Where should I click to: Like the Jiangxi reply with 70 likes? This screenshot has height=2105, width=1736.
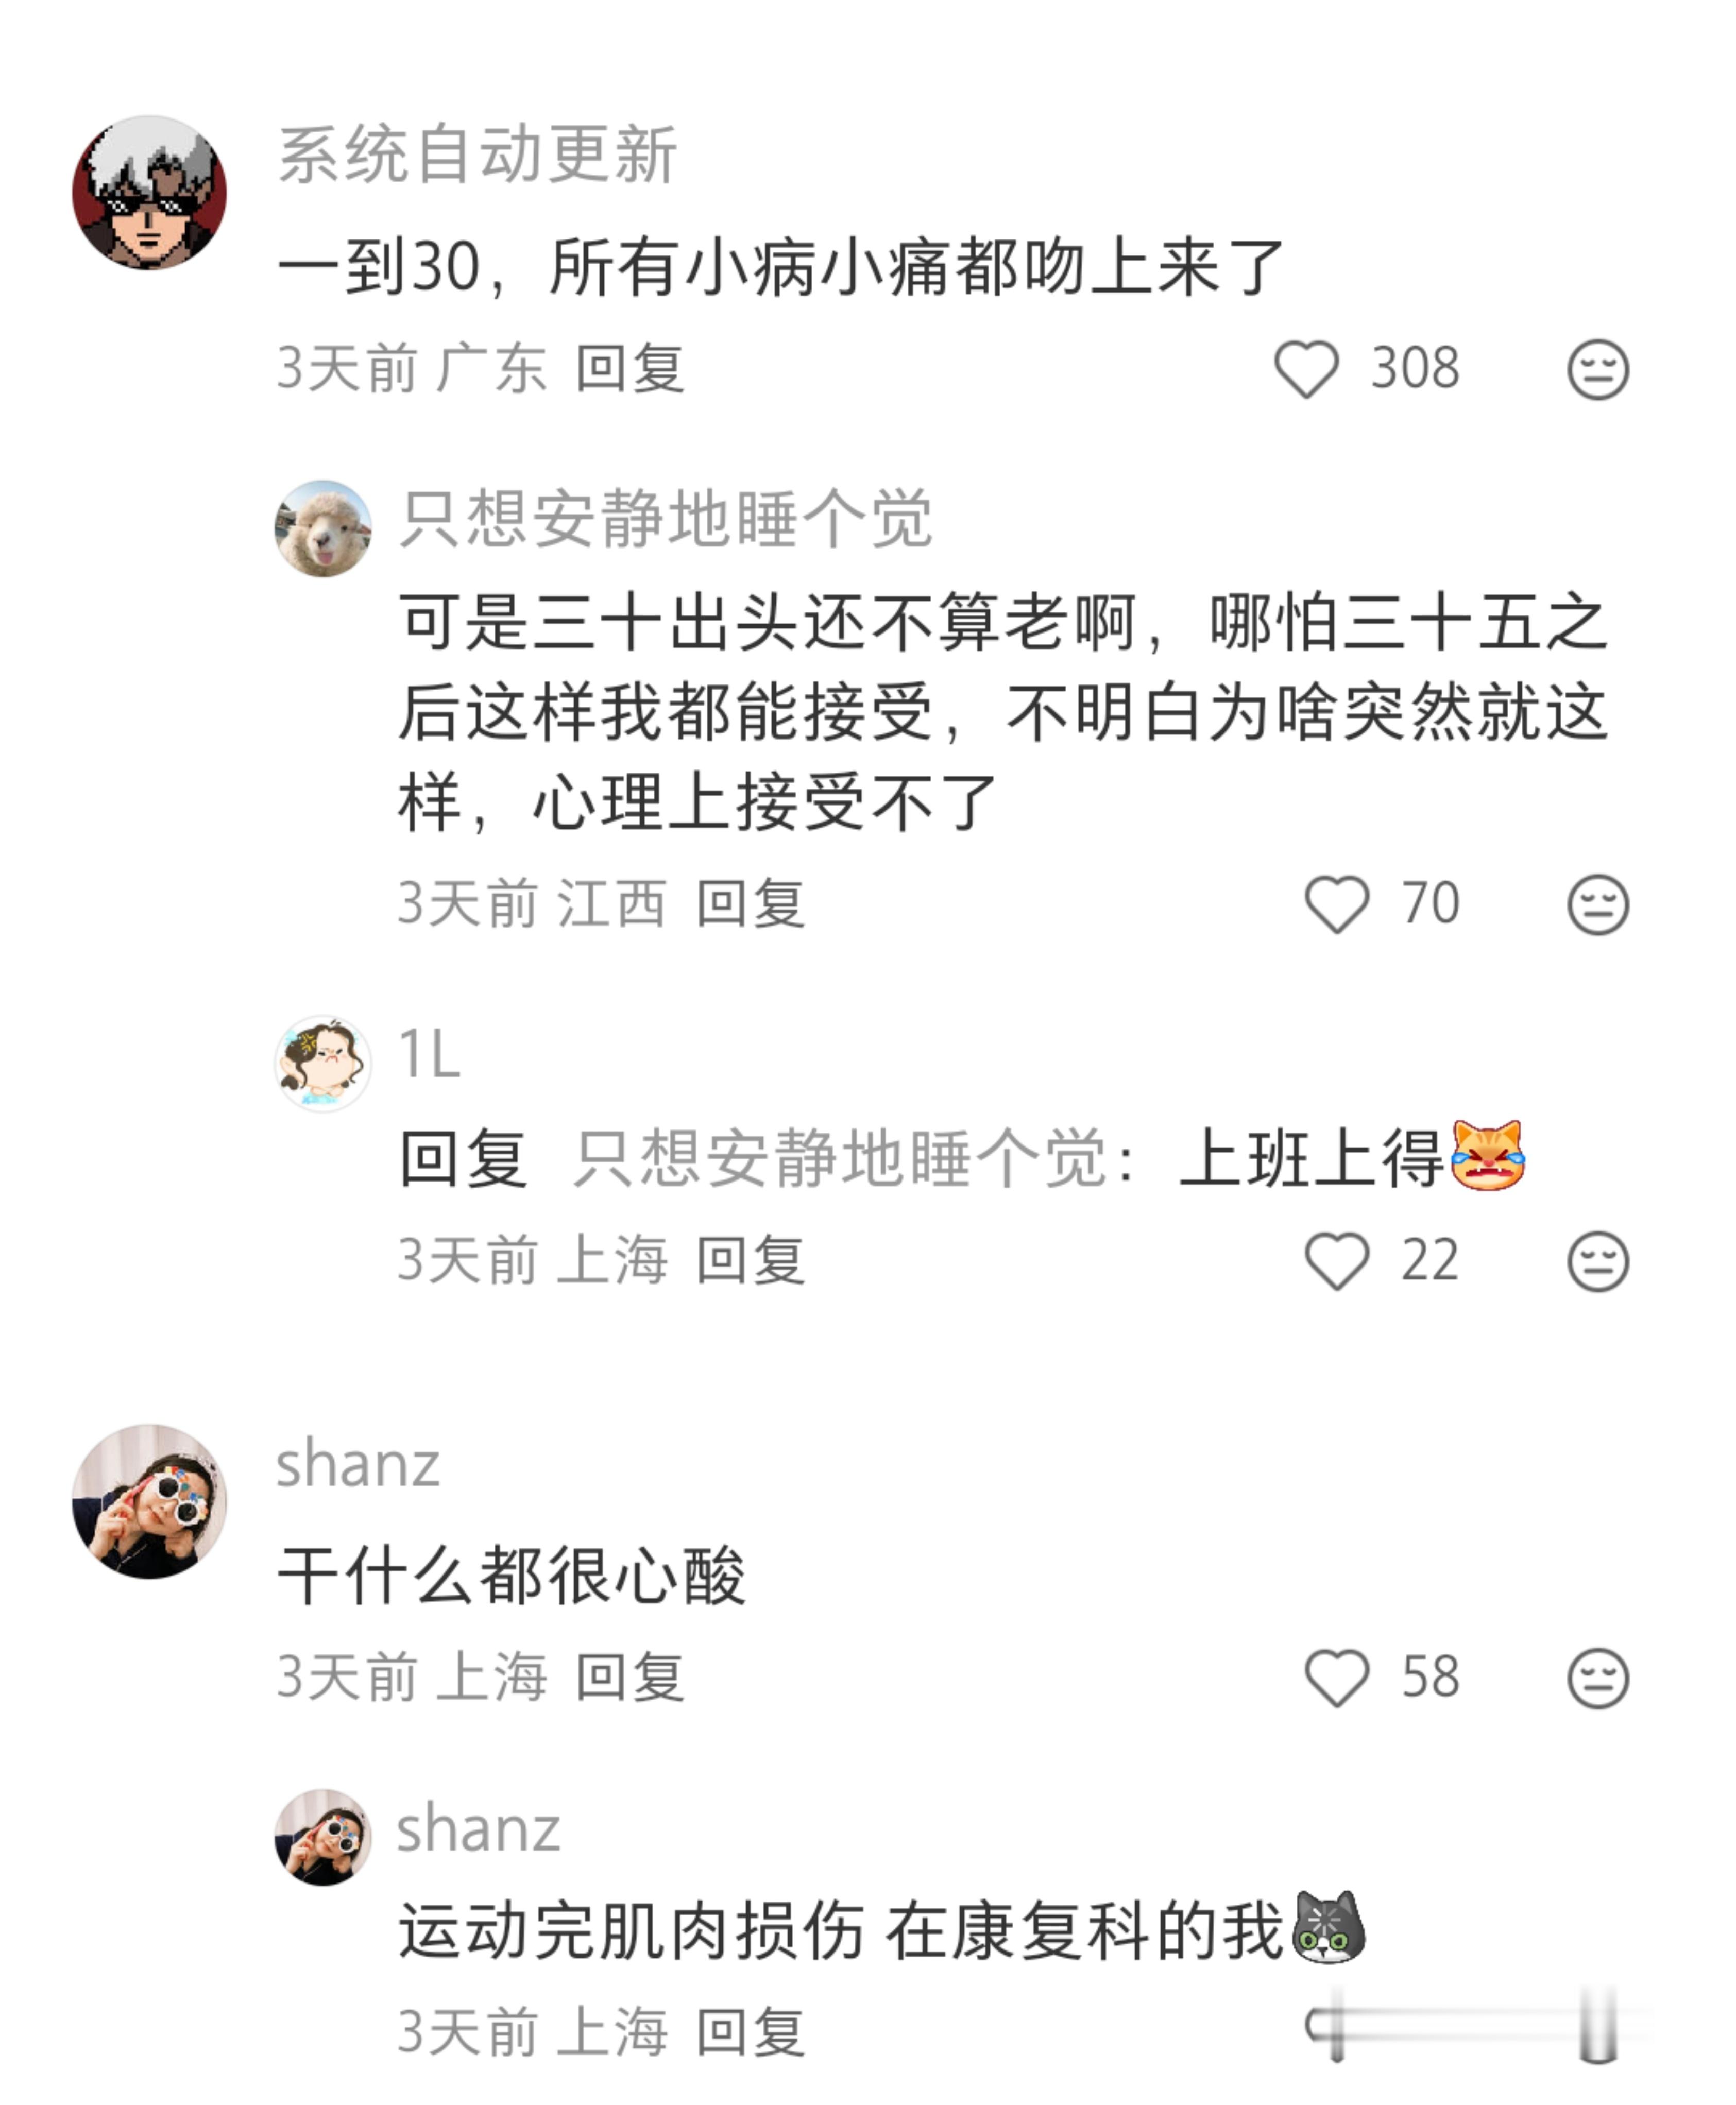(1337, 904)
